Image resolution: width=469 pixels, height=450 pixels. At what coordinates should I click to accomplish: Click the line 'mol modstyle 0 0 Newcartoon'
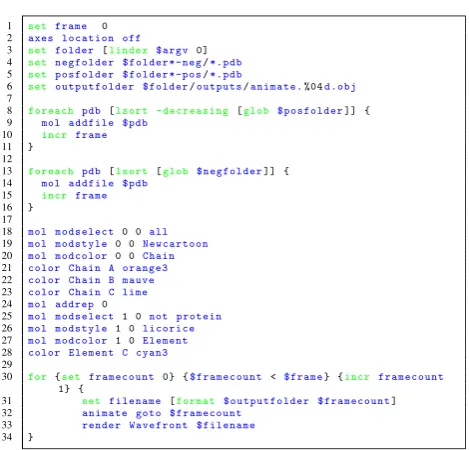tap(118, 244)
